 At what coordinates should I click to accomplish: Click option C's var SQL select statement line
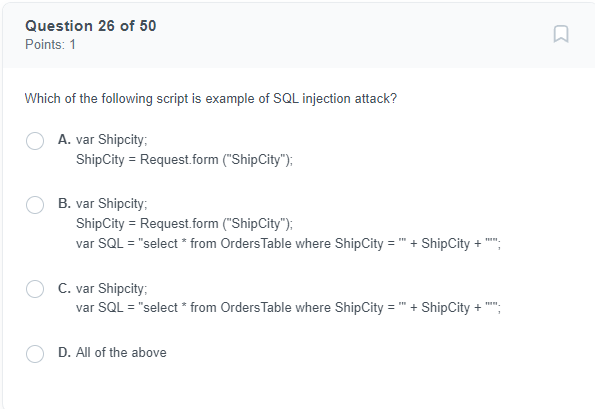click(x=288, y=307)
